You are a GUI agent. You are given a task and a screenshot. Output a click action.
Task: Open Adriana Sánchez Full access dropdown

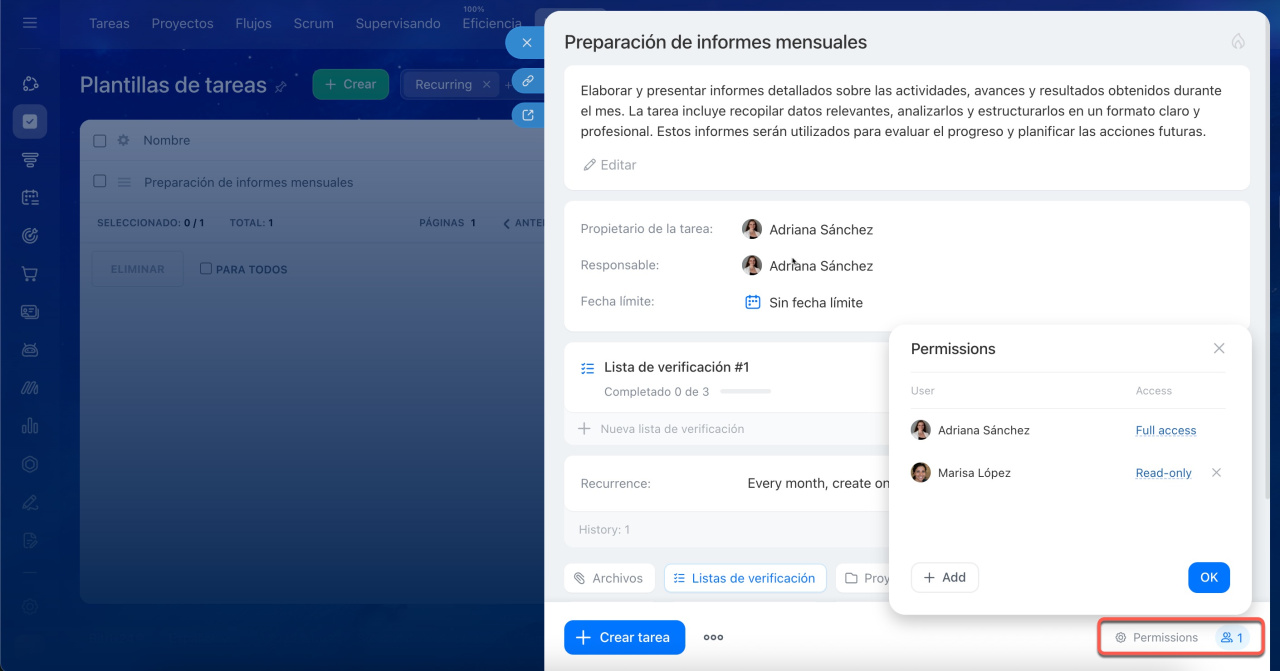point(1165,430)
